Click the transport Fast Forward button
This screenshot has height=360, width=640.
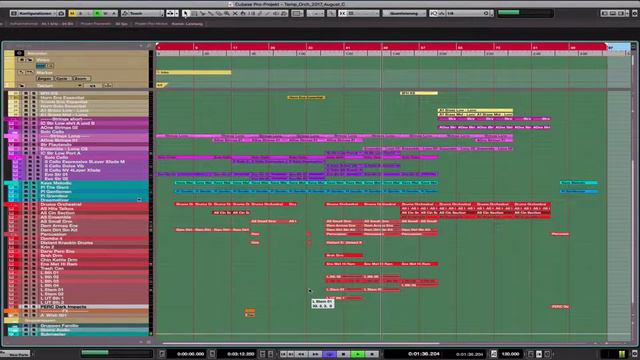click(x=316, y=354)
